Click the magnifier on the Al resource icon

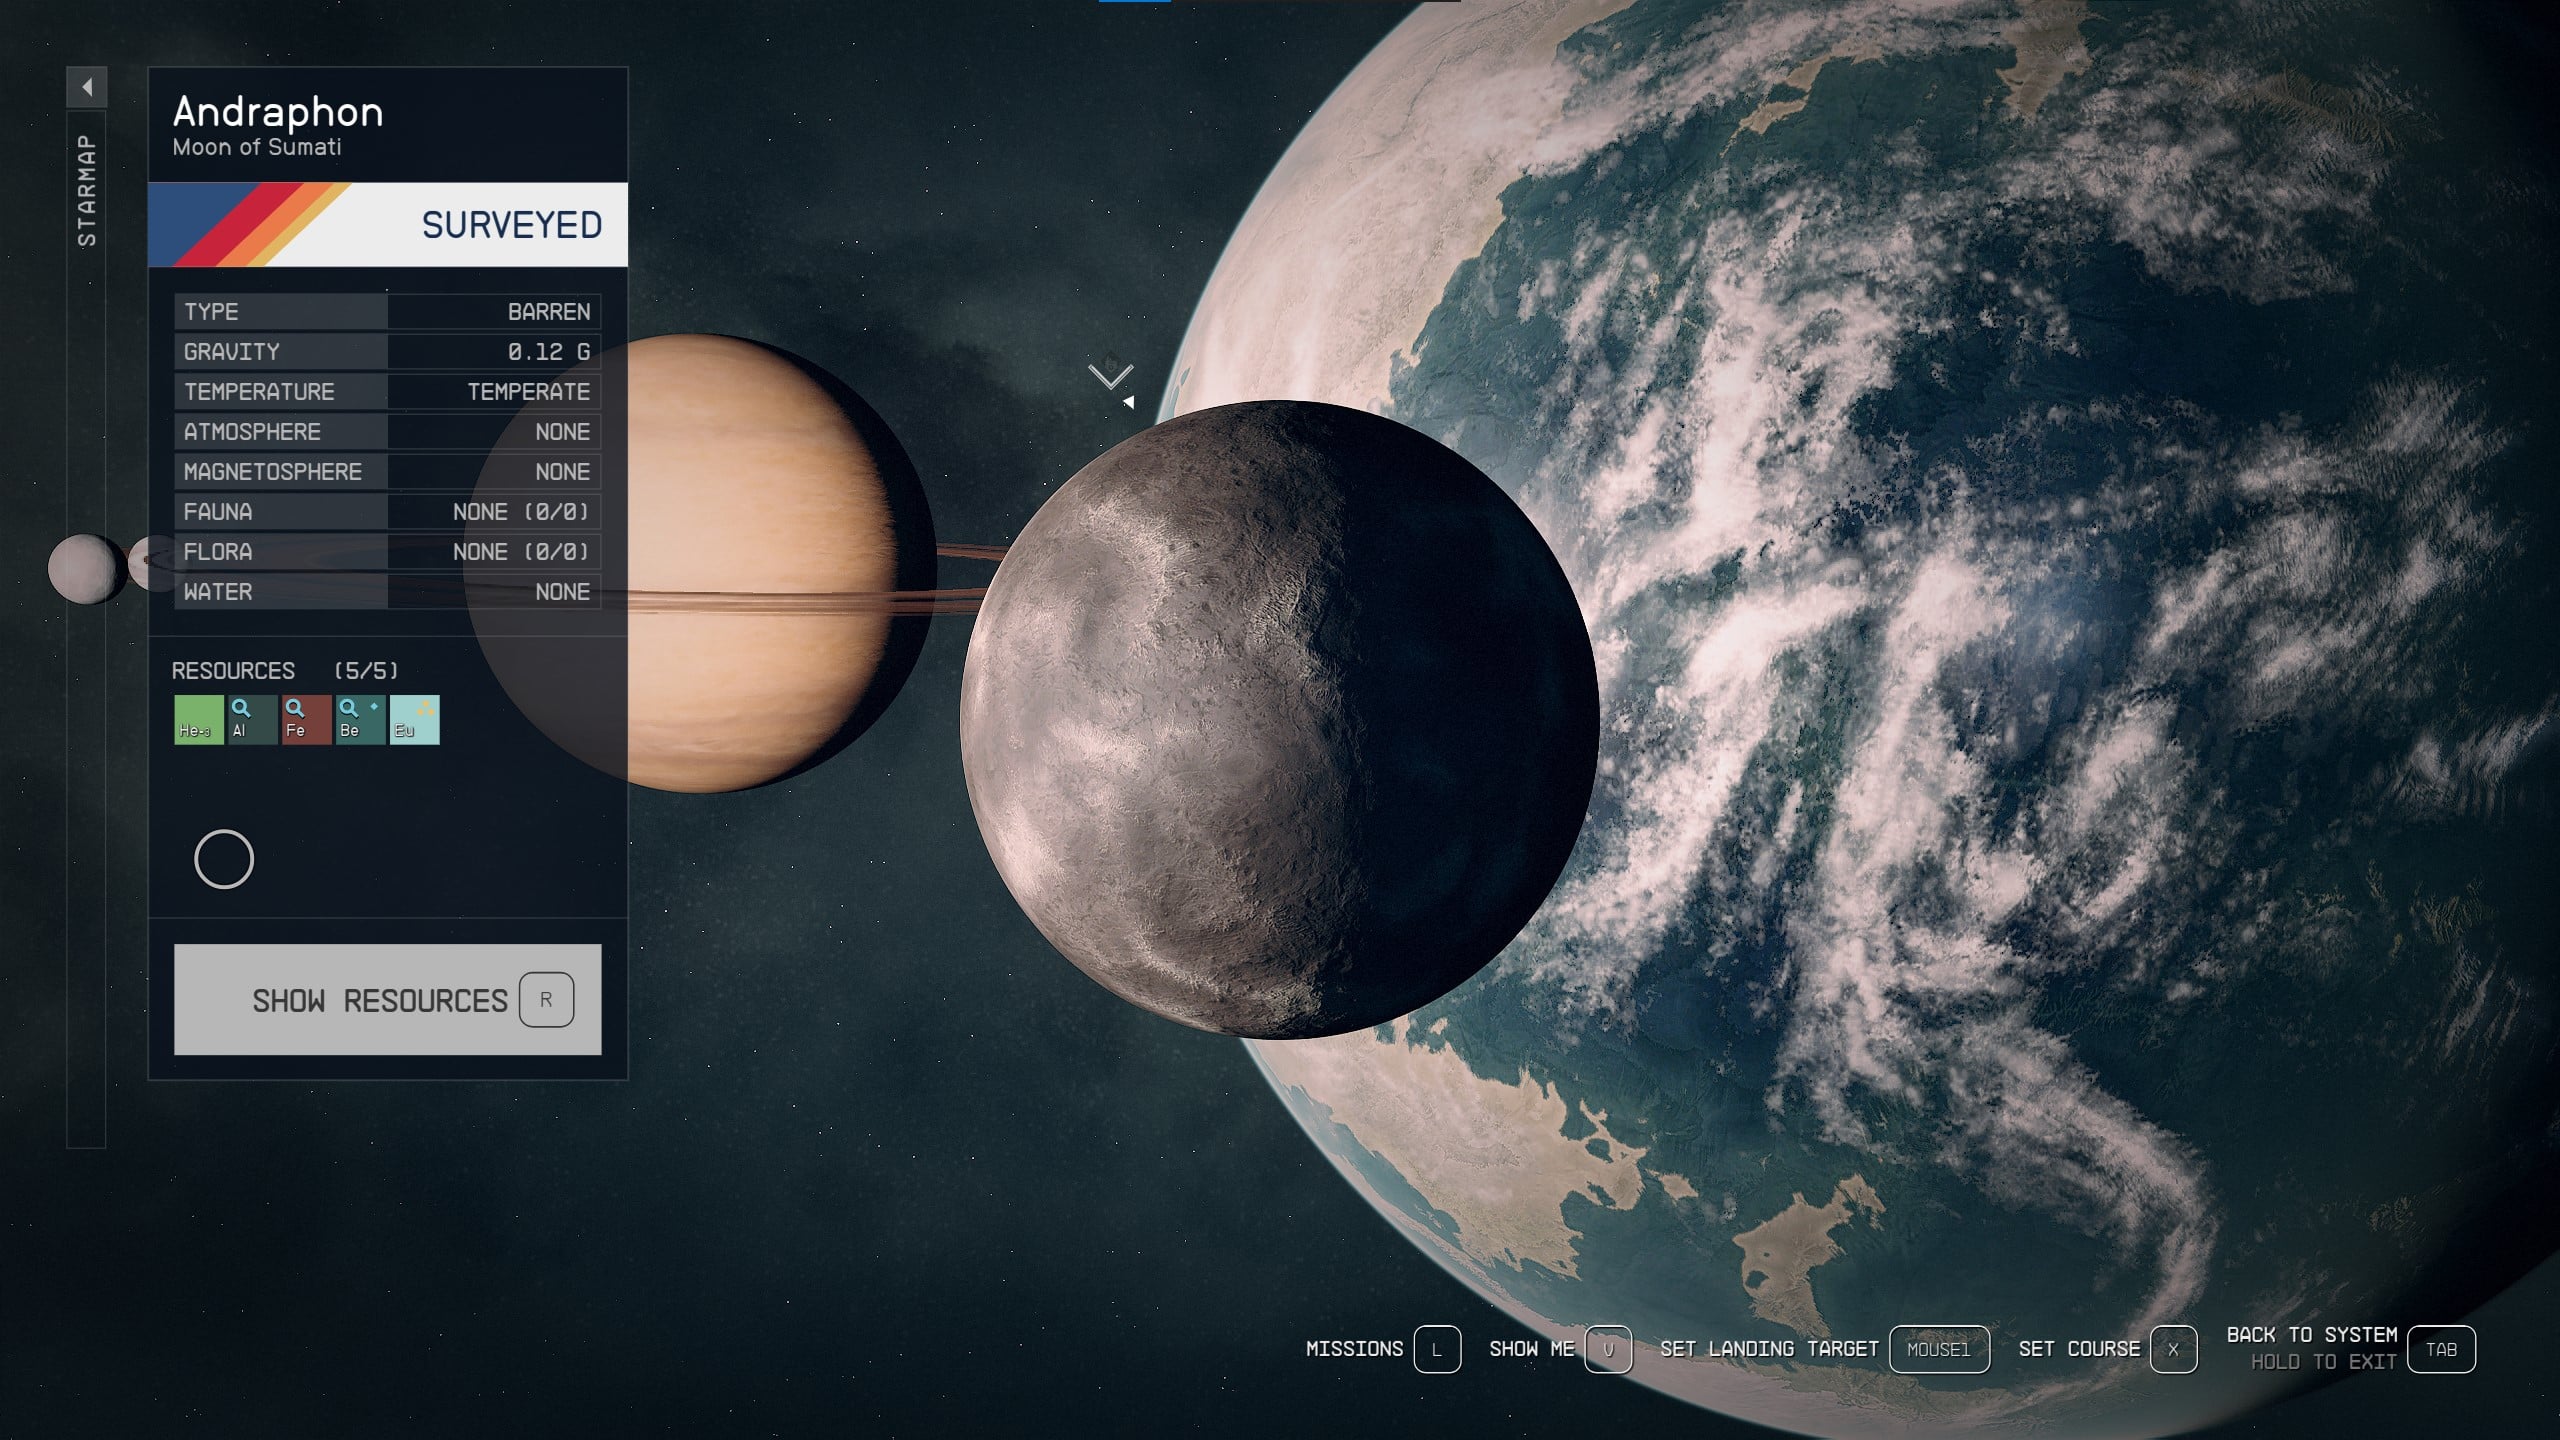239,705
